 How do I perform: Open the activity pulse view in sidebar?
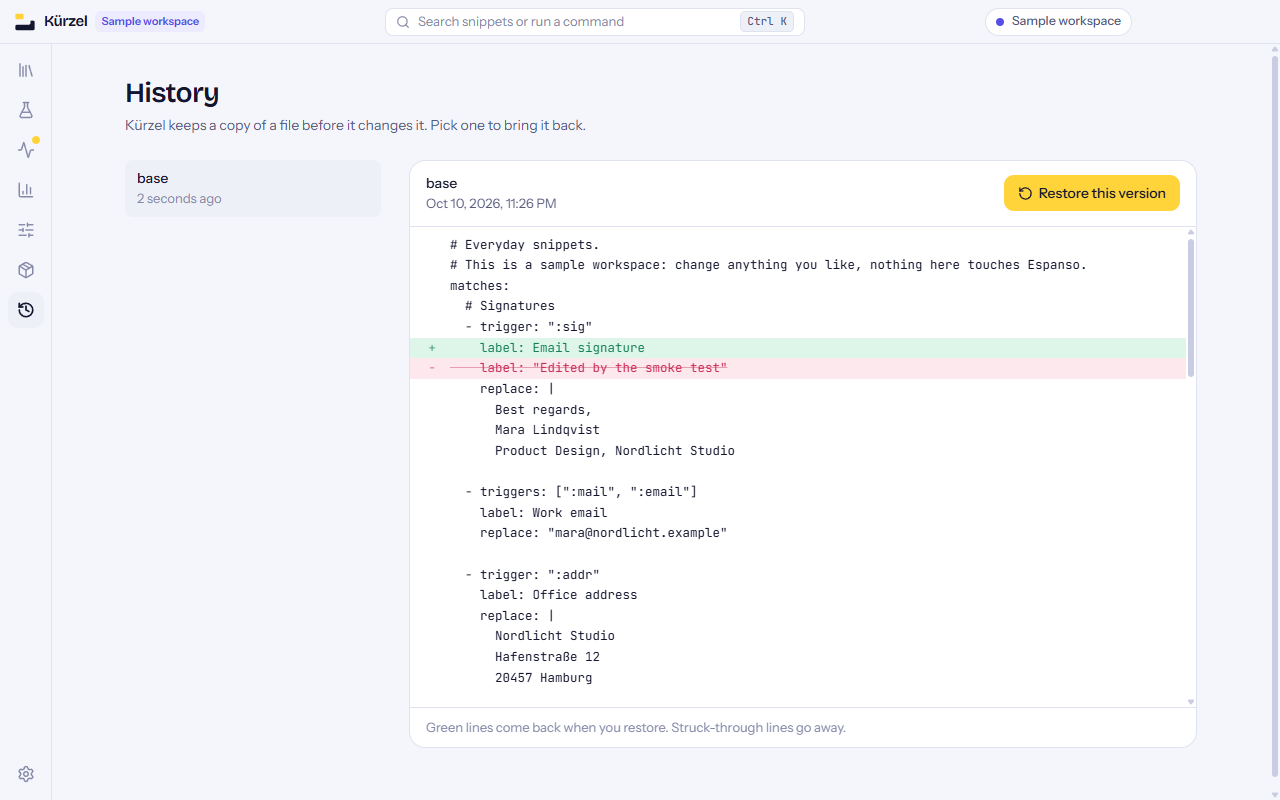pos(26,150)
